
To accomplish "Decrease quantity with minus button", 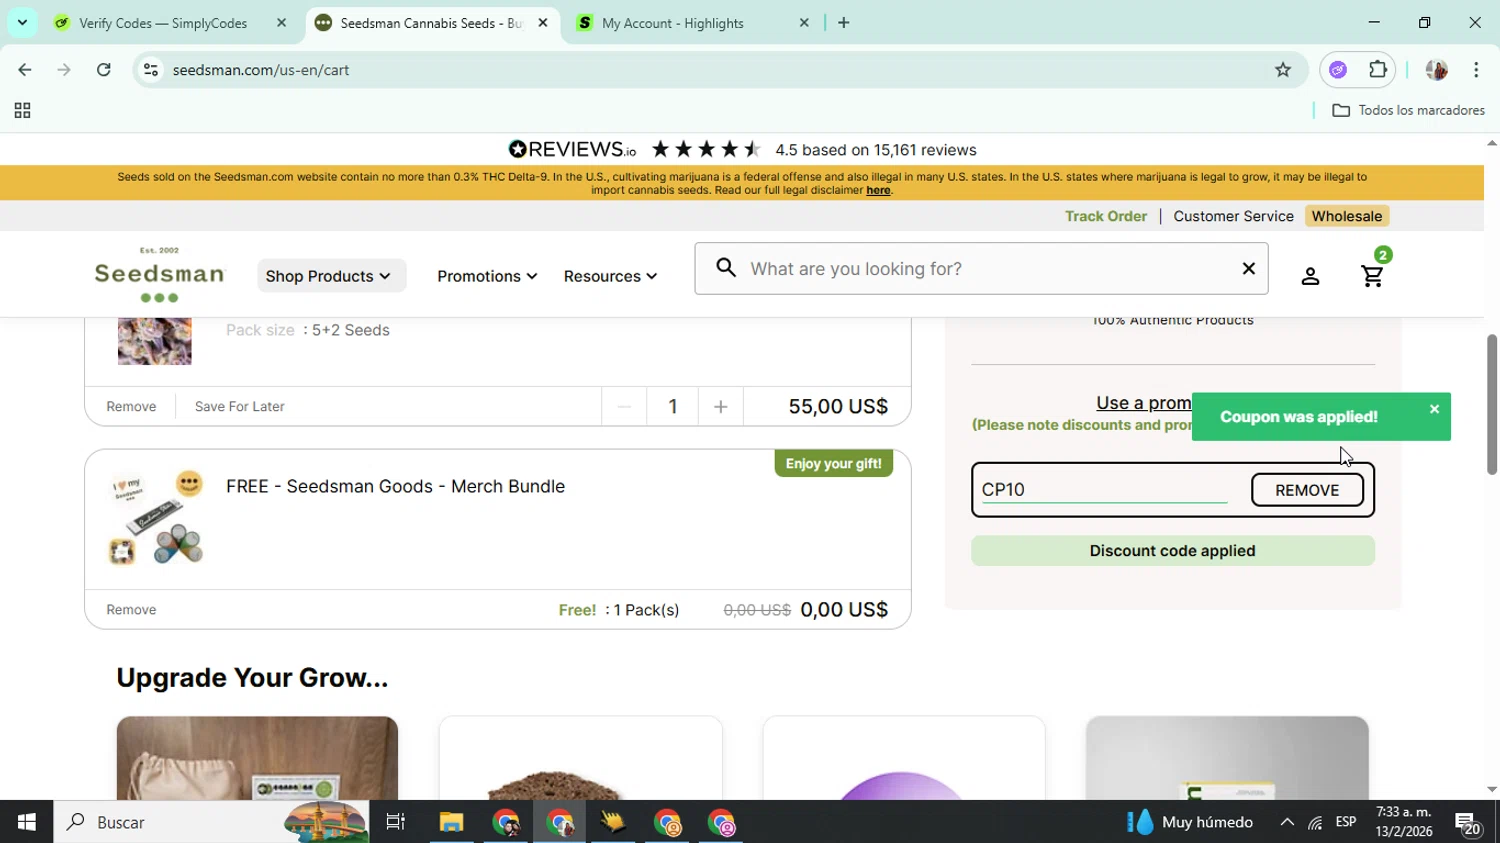I will point(624,406).
